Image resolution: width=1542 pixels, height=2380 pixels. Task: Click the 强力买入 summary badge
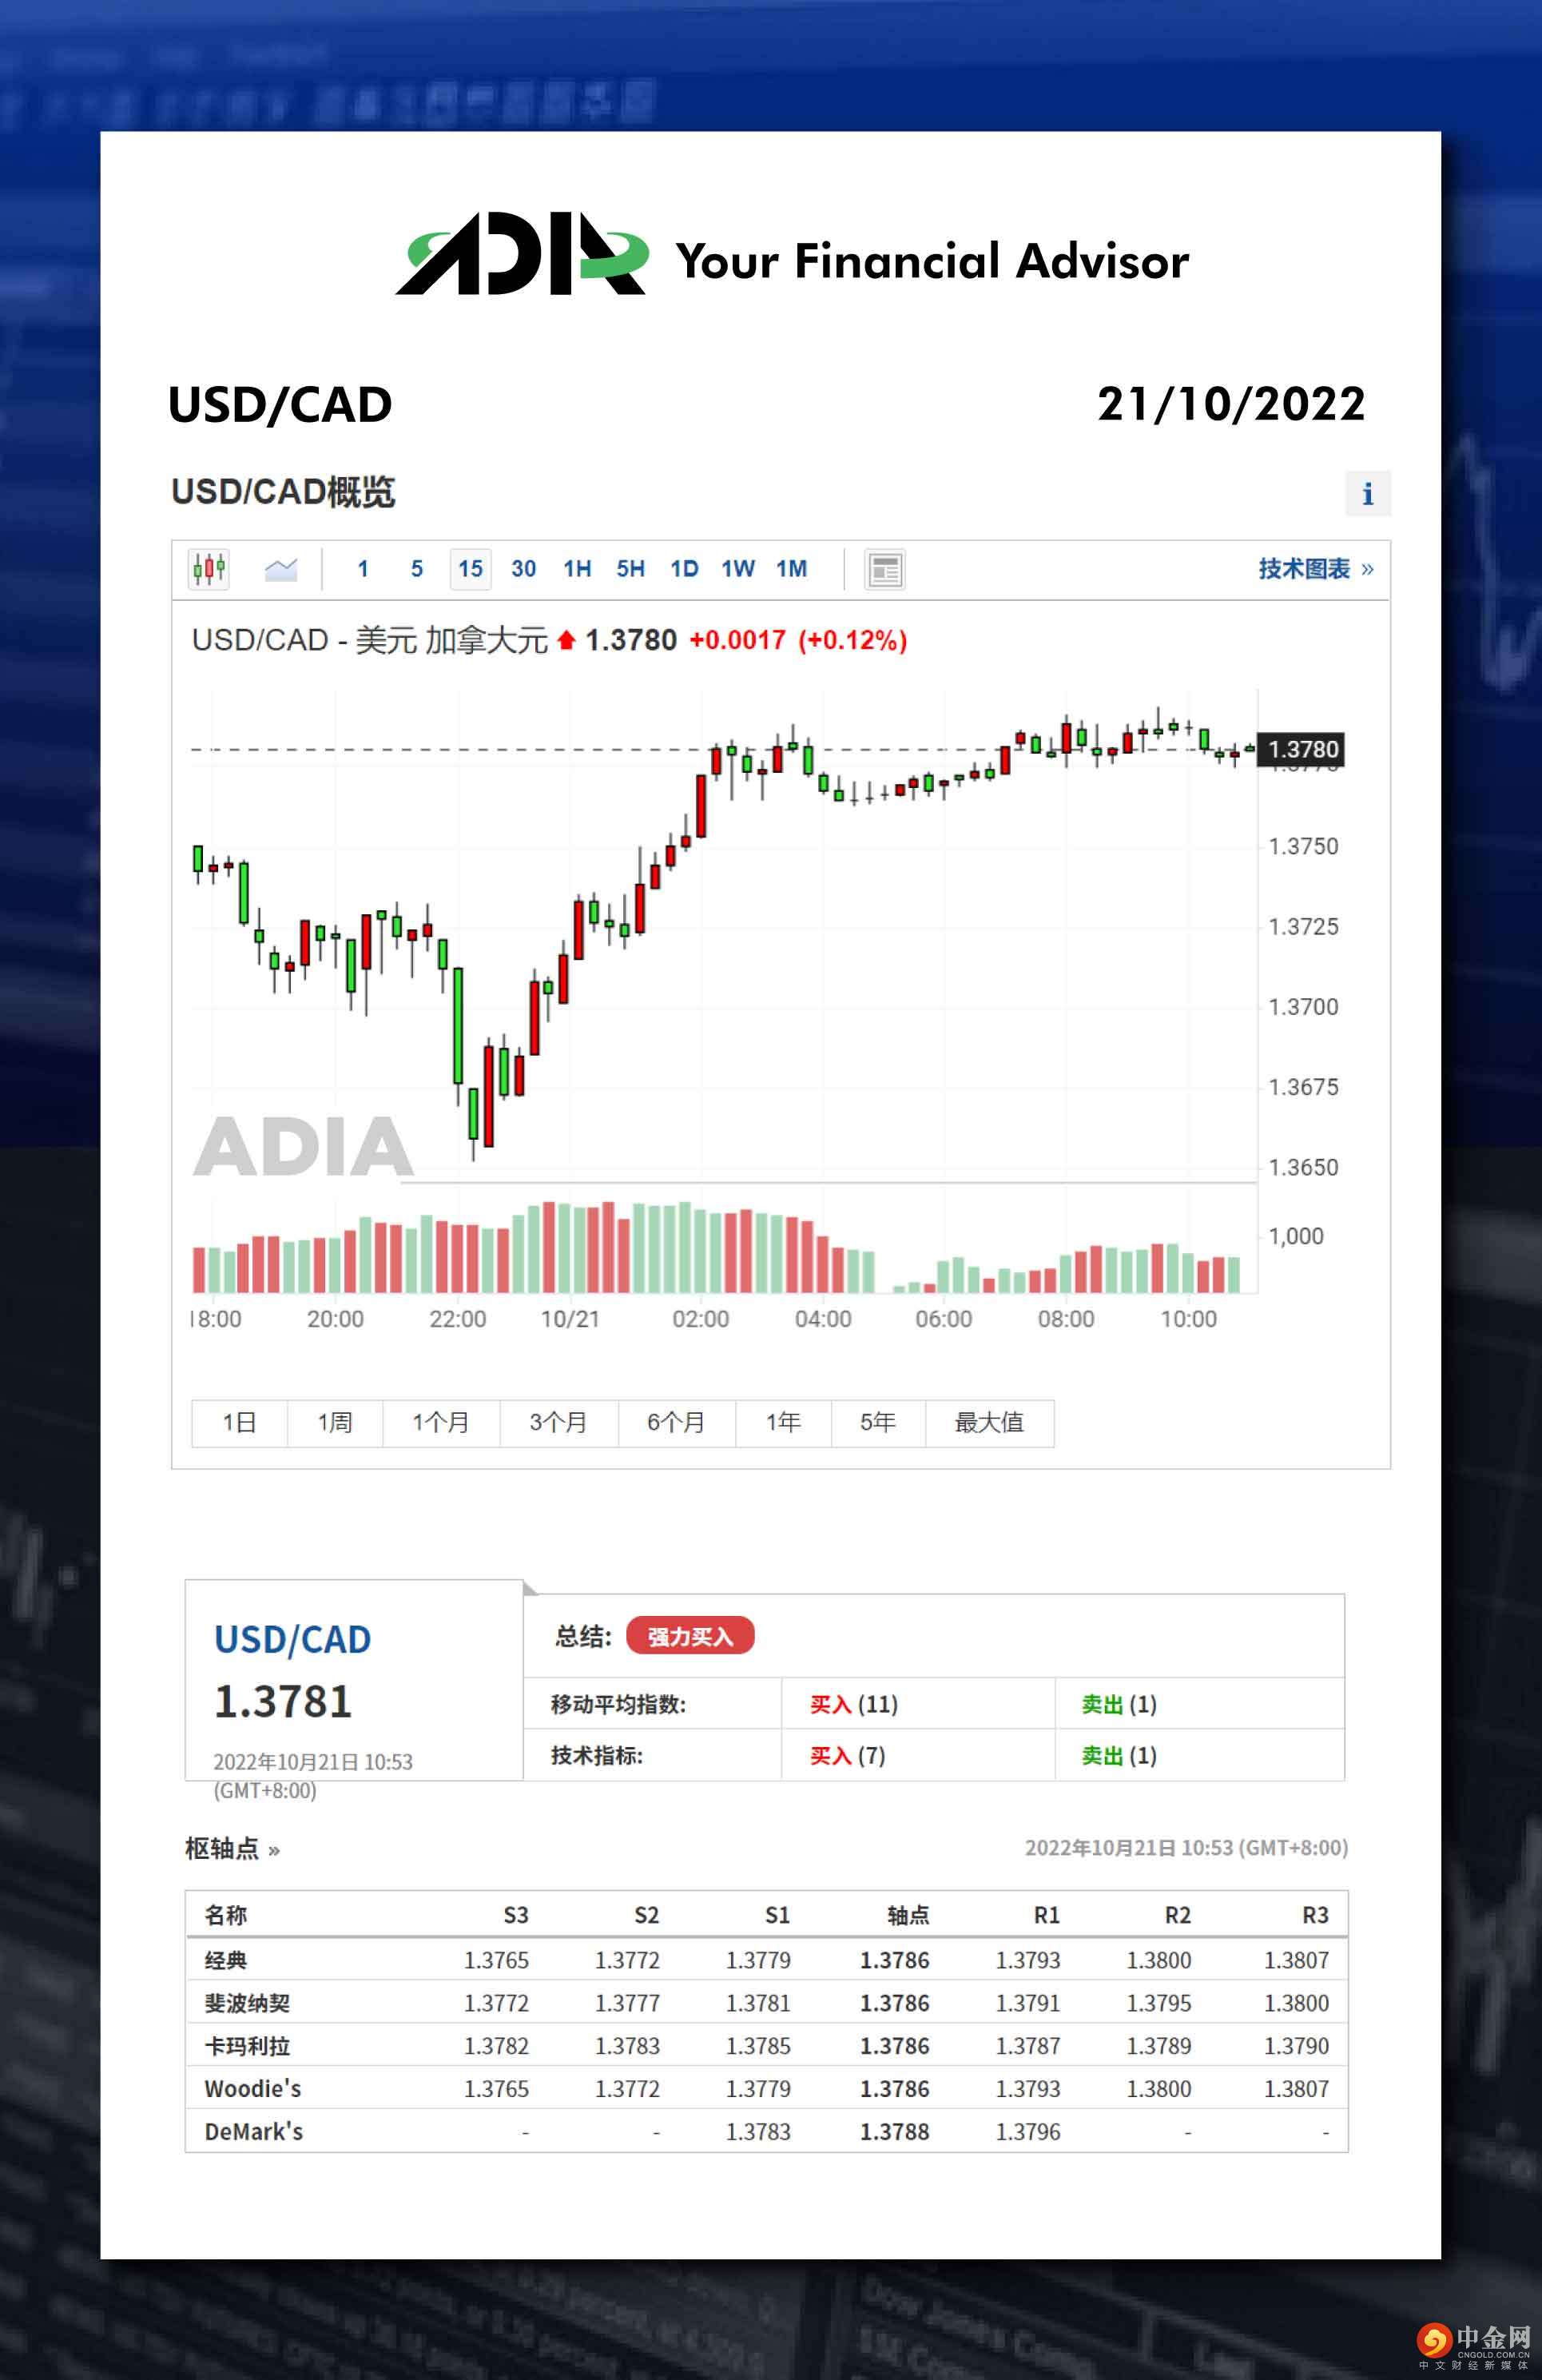[x=690, y=1636]
